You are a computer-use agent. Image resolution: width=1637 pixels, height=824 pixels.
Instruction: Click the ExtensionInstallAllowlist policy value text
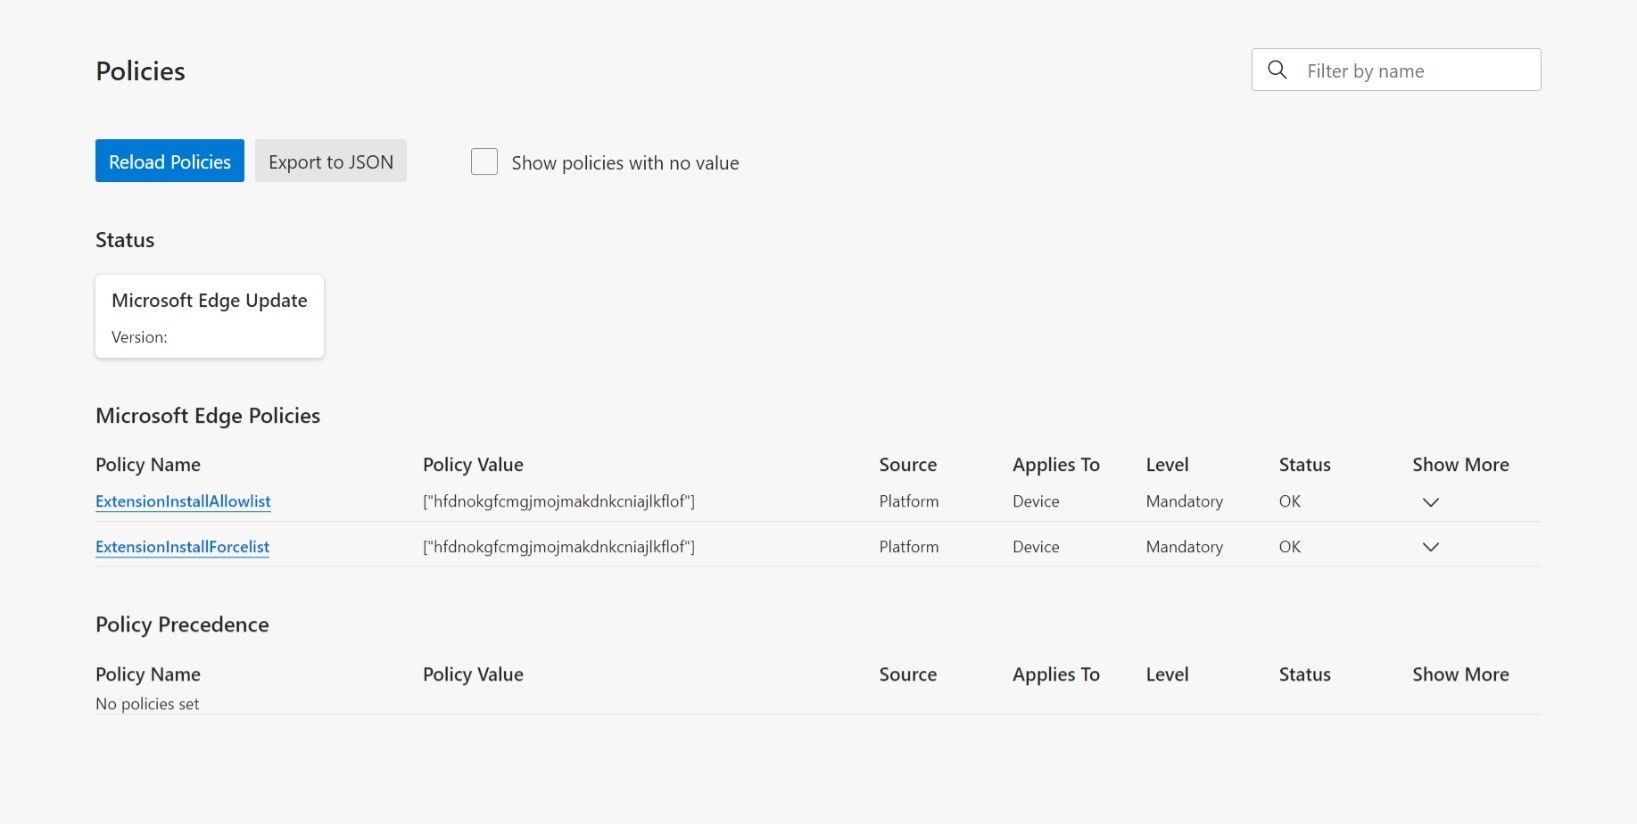tap(559, 501)
